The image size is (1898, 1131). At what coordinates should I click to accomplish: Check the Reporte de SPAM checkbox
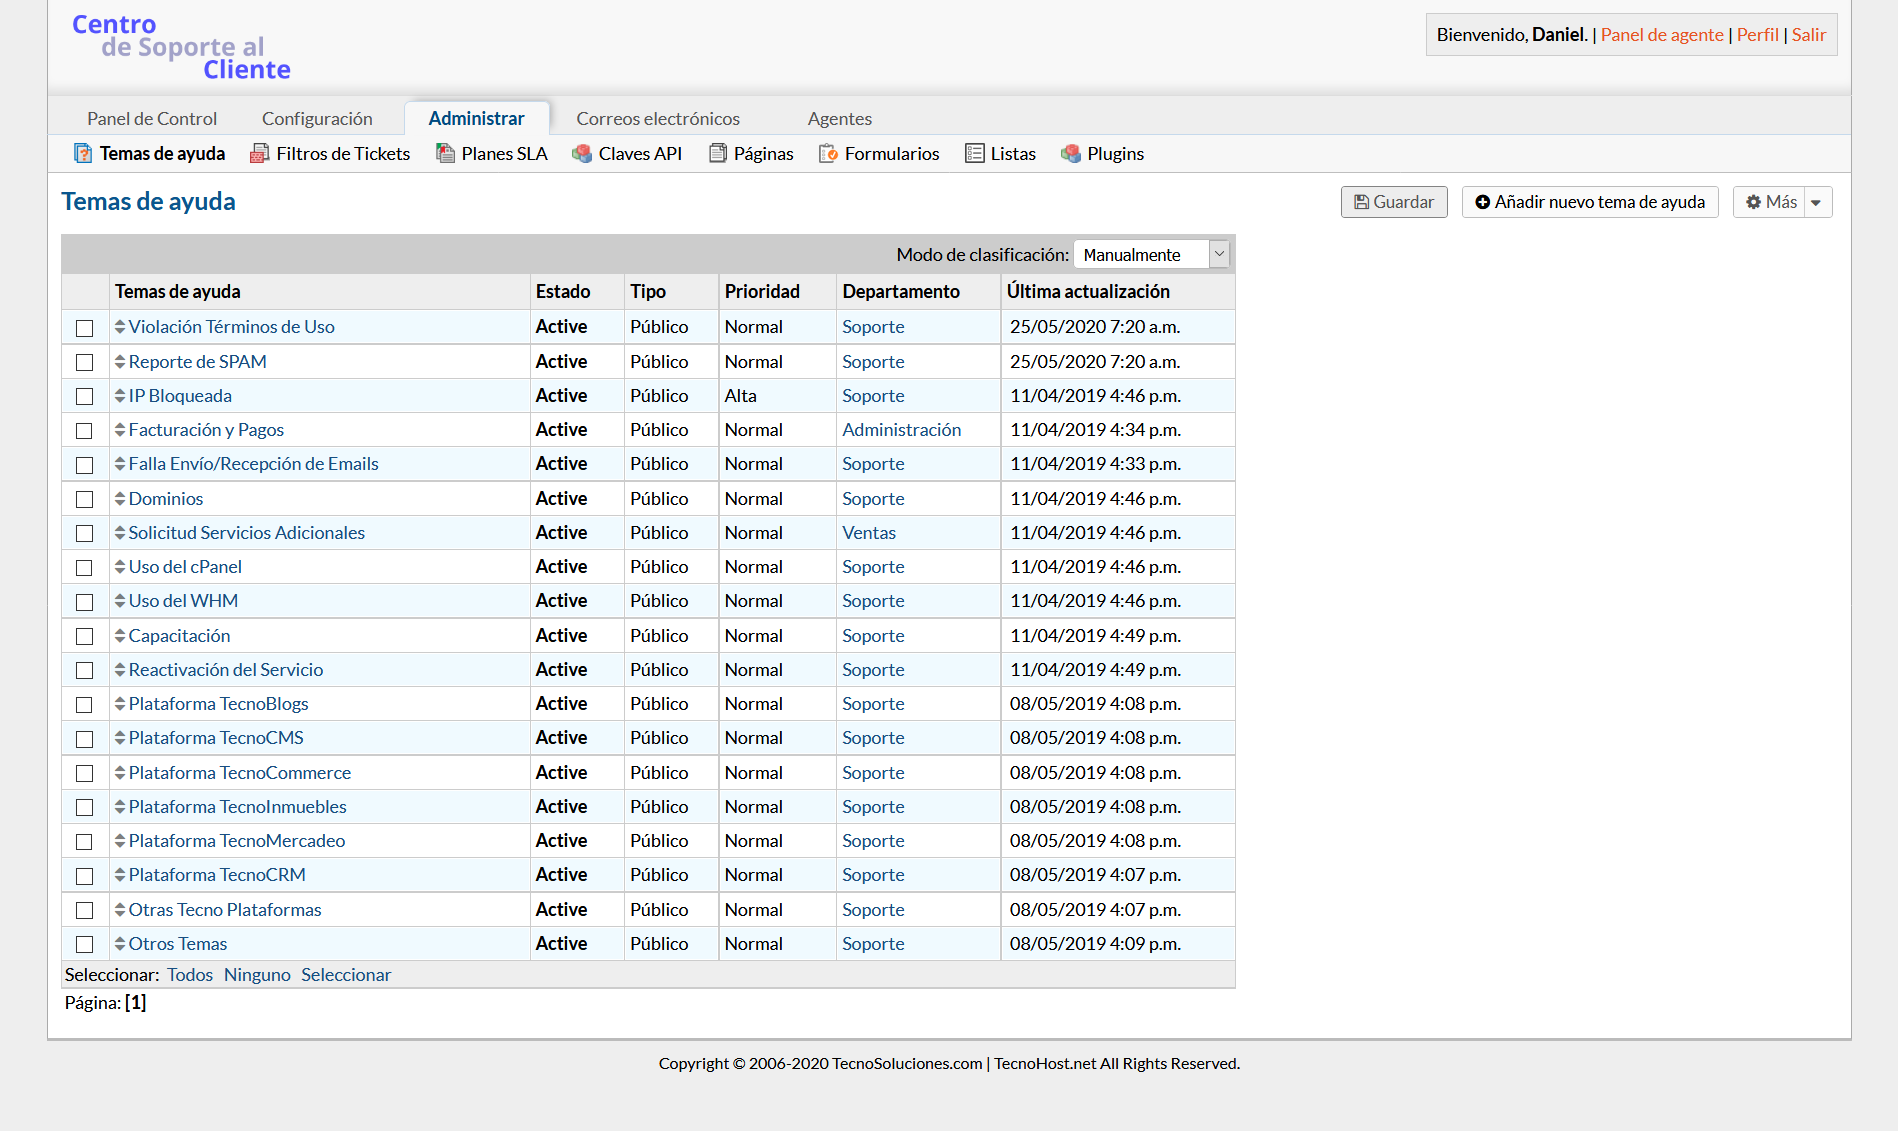pos(85,362)
